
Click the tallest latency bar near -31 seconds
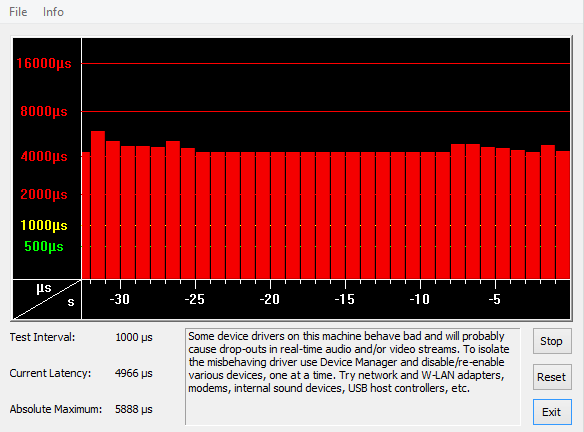click(x=98, y=205)
